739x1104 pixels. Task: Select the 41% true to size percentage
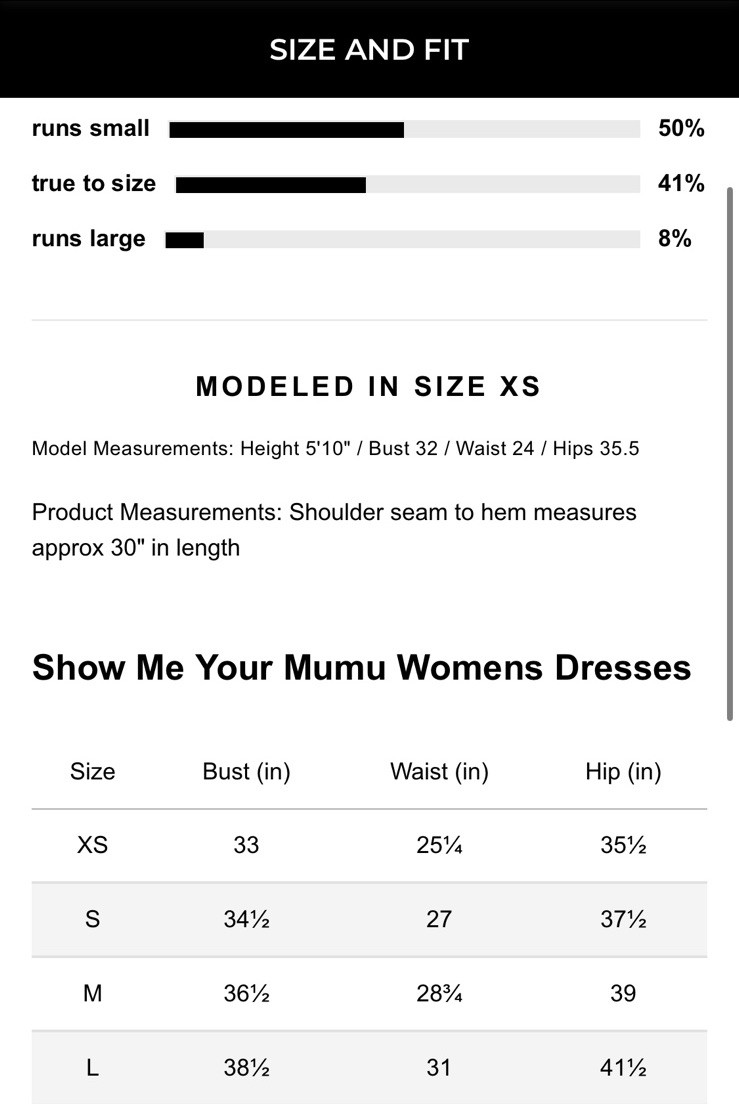tap(681, 184)
